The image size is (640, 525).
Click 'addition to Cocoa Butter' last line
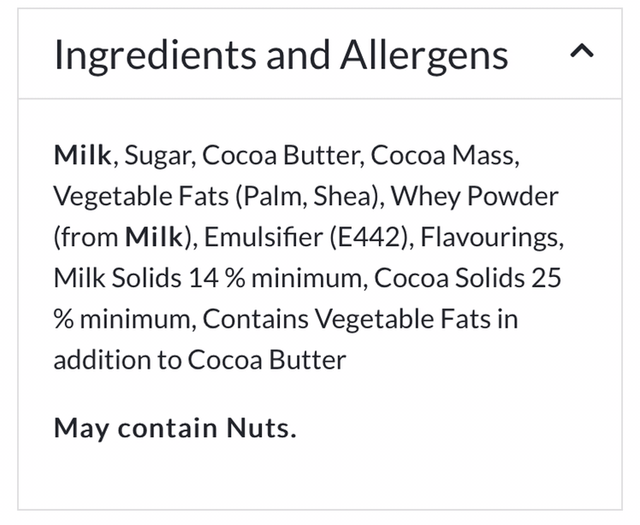200,360
